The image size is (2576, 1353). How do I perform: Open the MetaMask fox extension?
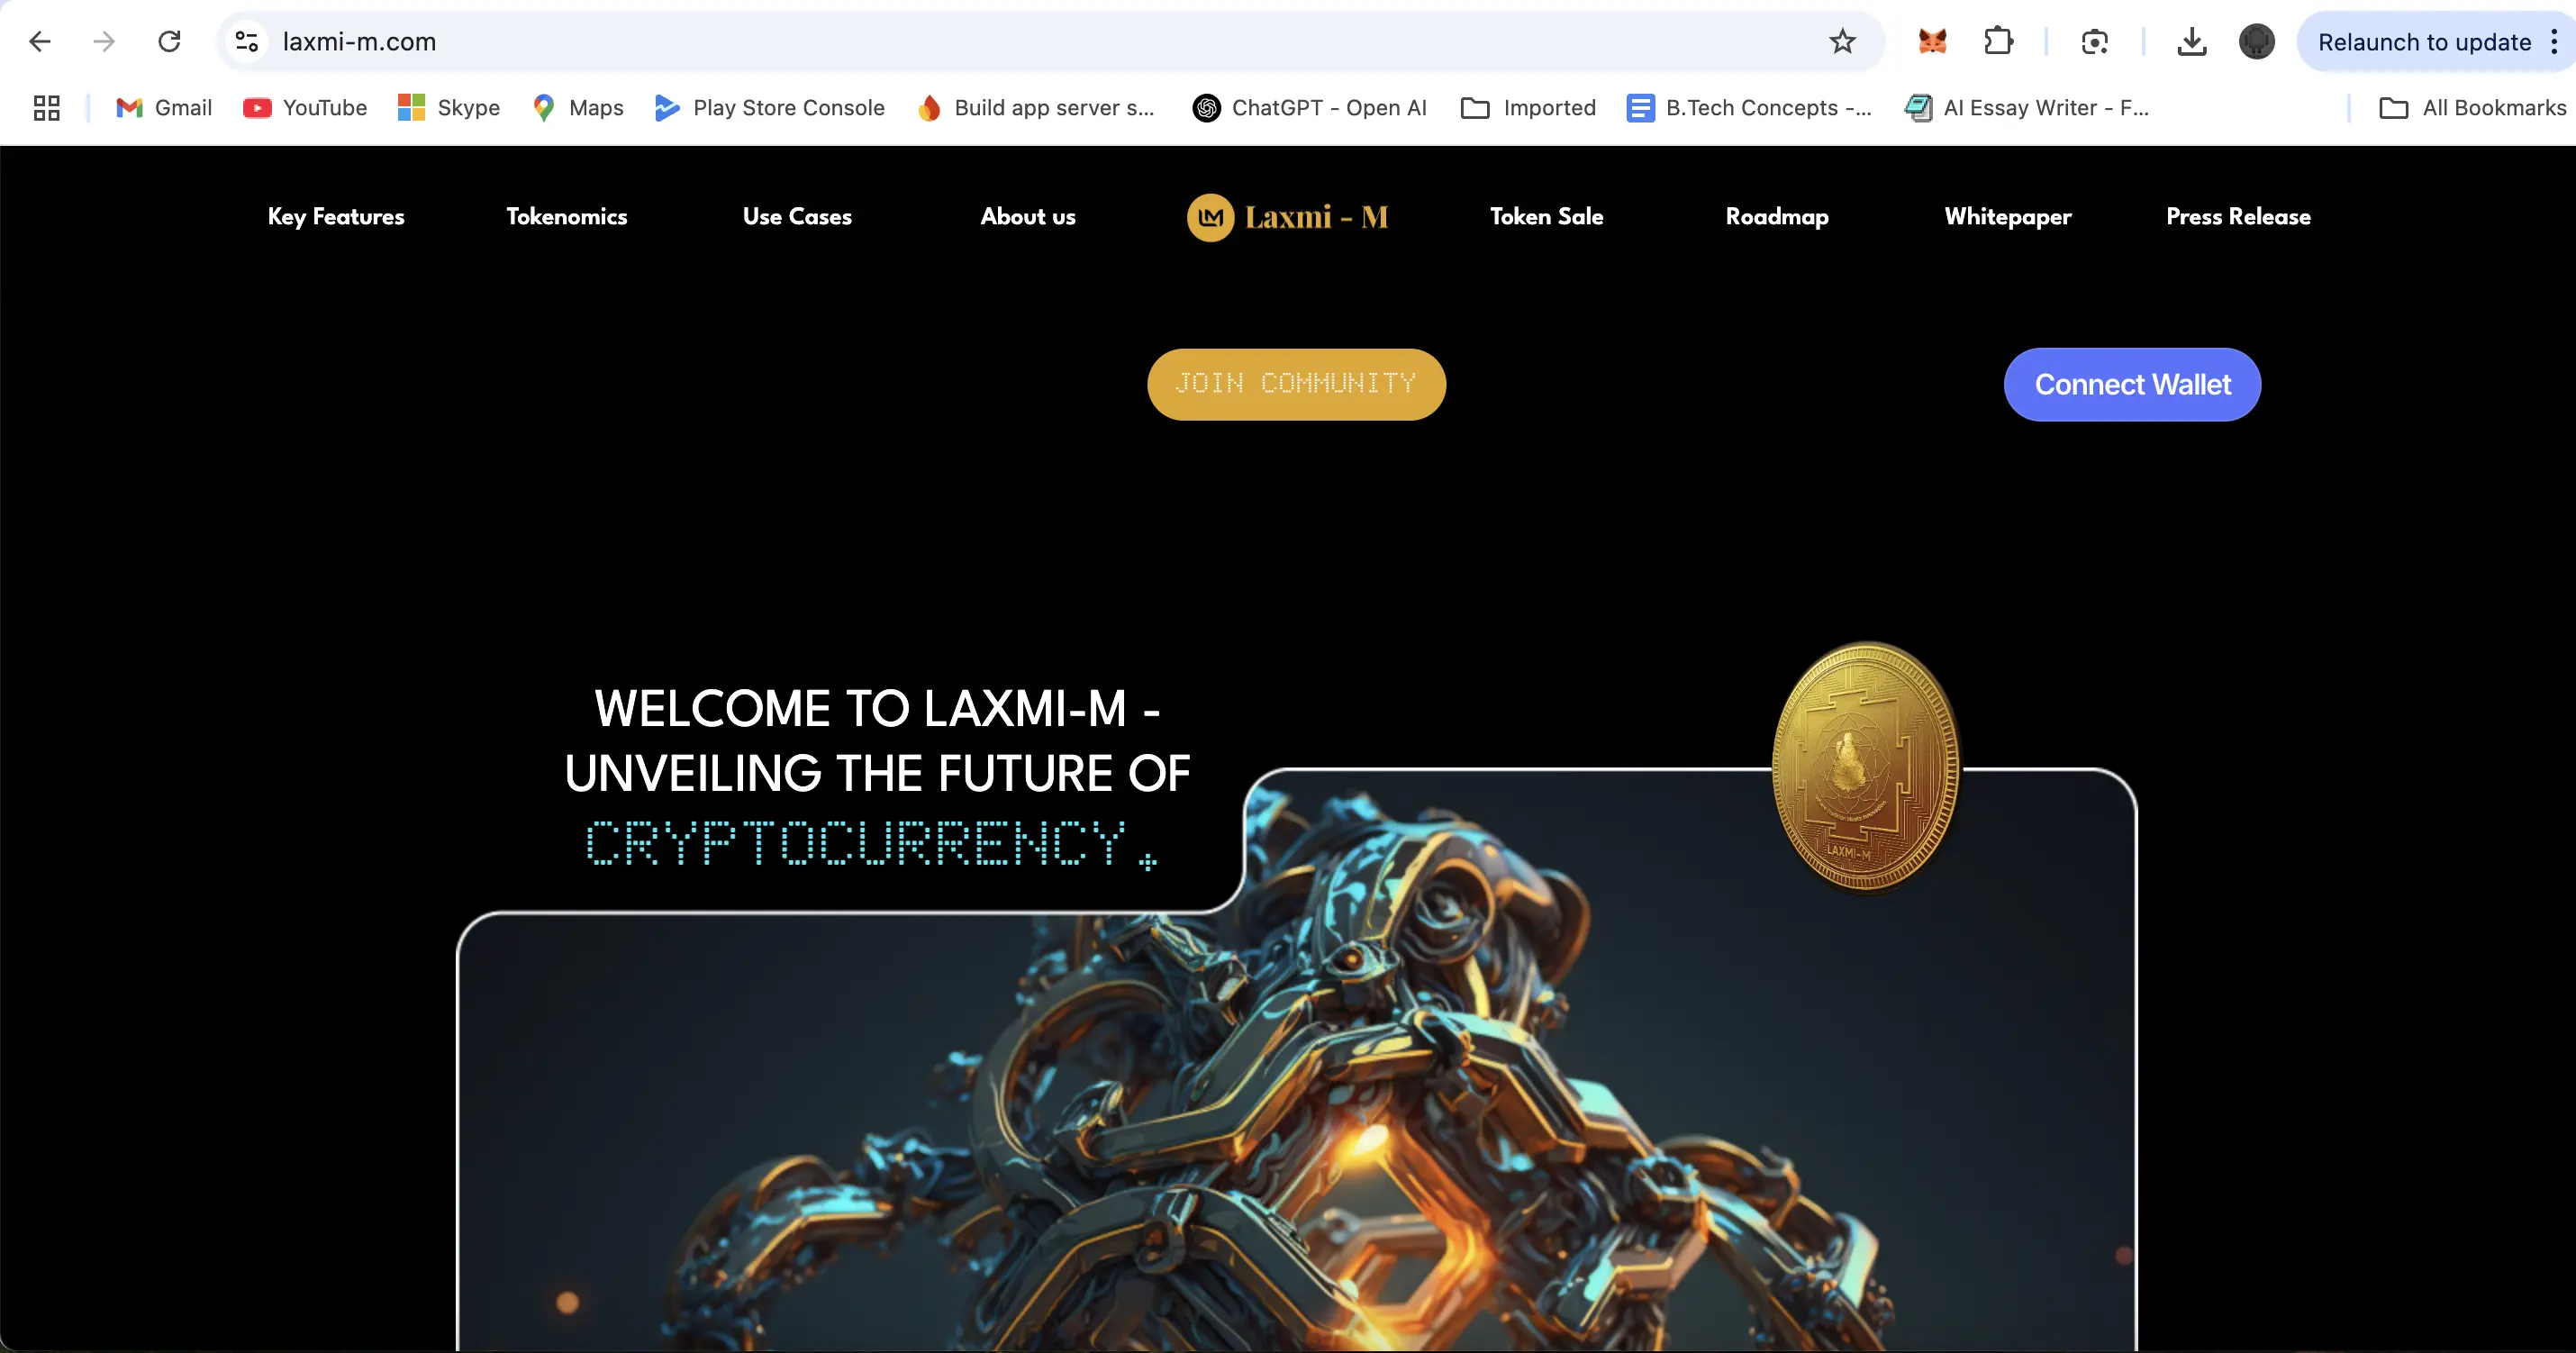[1932, 41]
